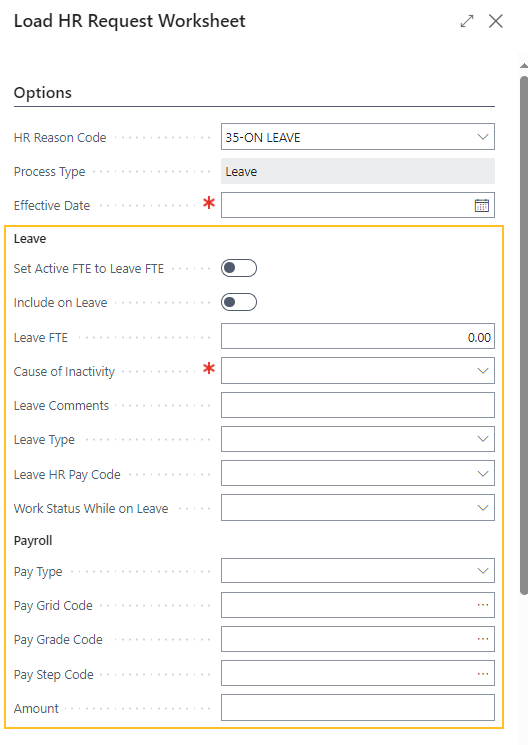Click the Leave FTE label
Viewport: 528px width, 745px height.
click(41, 337)
